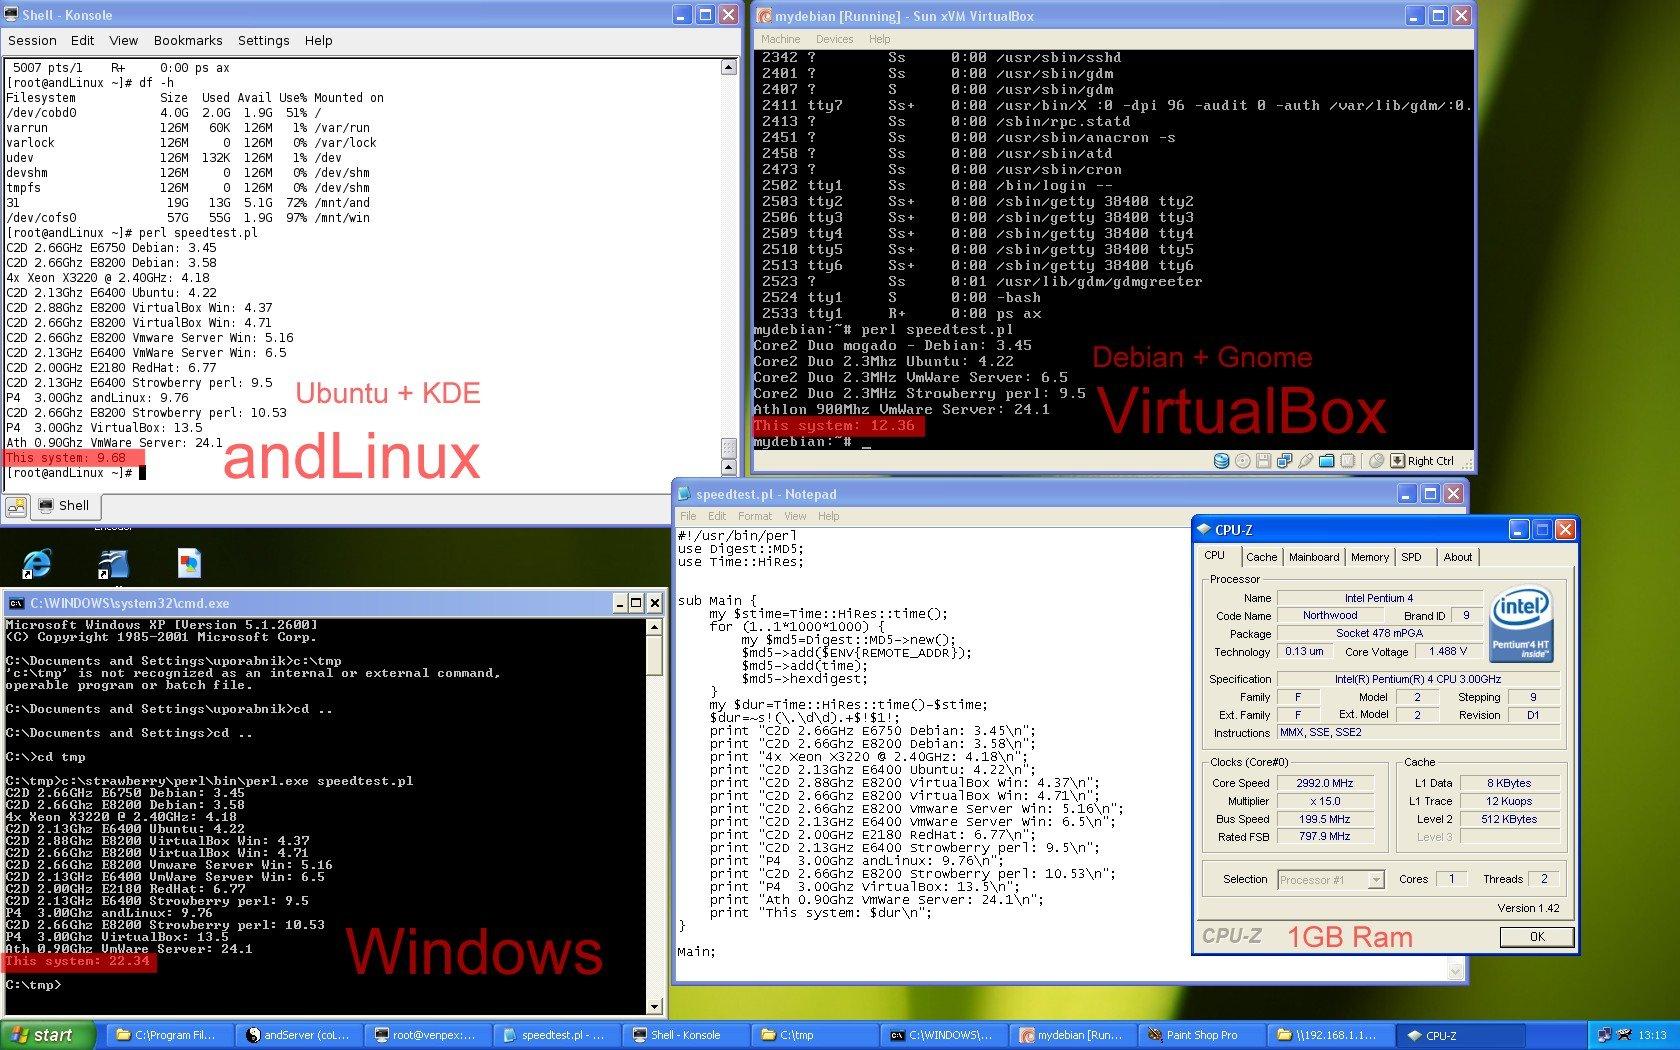Image resolution: width=1680 pixels, height=1050 pixels.
Task: Switch to the CPU-Z Memory tab
Action: coord(1369,557)
